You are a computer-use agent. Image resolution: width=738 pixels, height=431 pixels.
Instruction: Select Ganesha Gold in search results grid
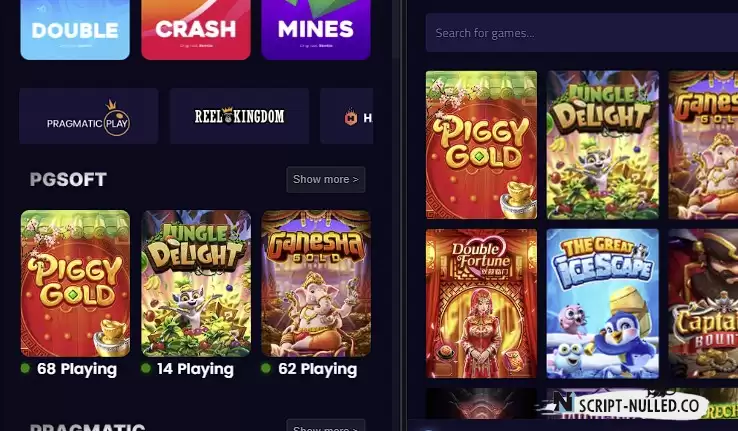pyautogui.click(x=703, y=145)
